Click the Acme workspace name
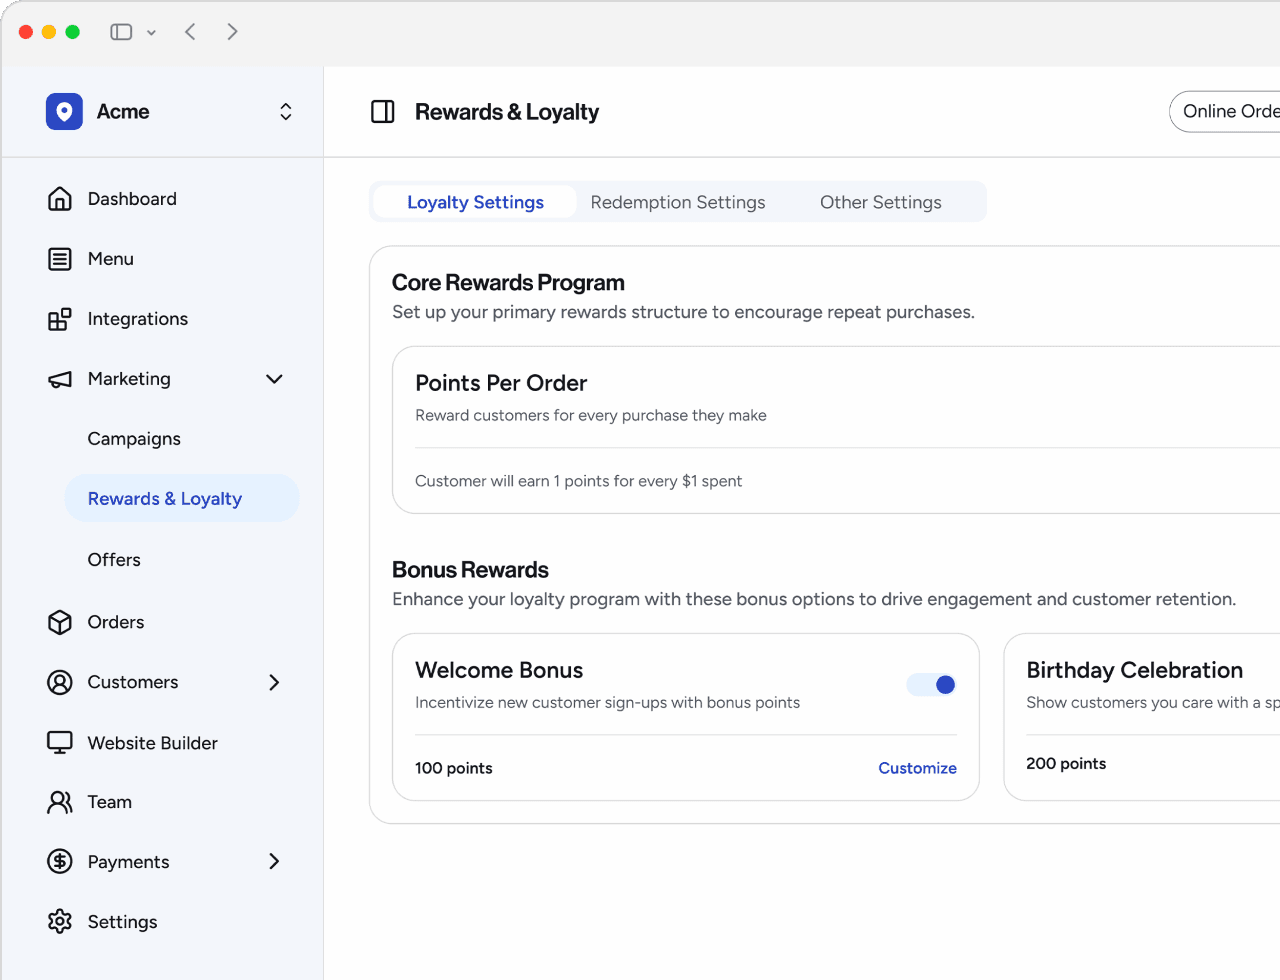Viewport: 1280px width, 980px height. coord(123,112)
